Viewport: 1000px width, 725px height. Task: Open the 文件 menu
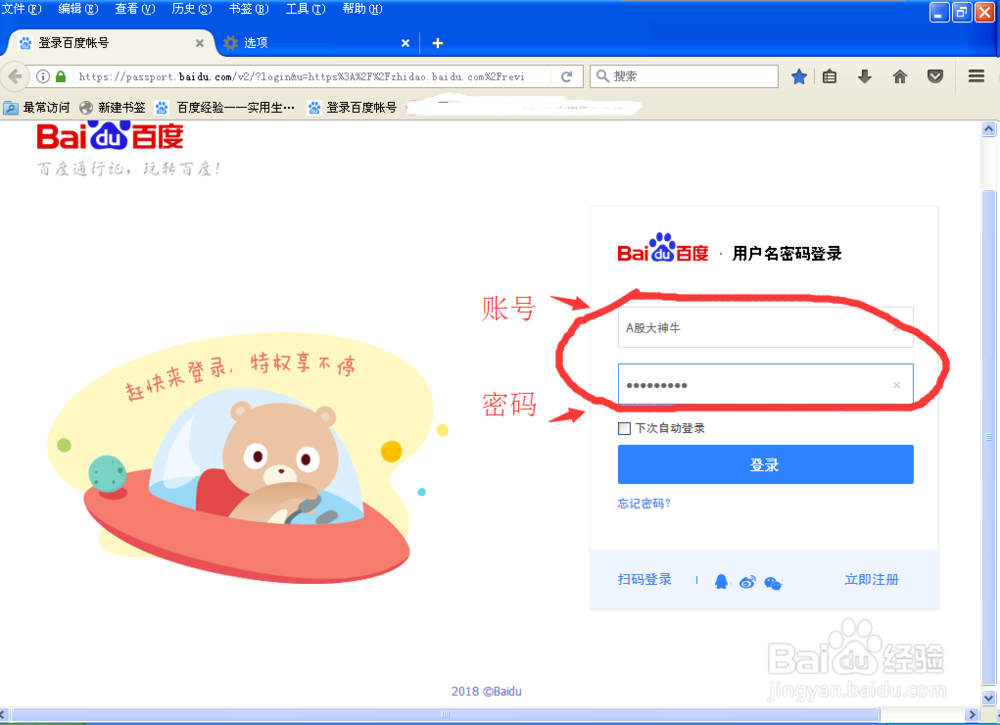point(21,8)
